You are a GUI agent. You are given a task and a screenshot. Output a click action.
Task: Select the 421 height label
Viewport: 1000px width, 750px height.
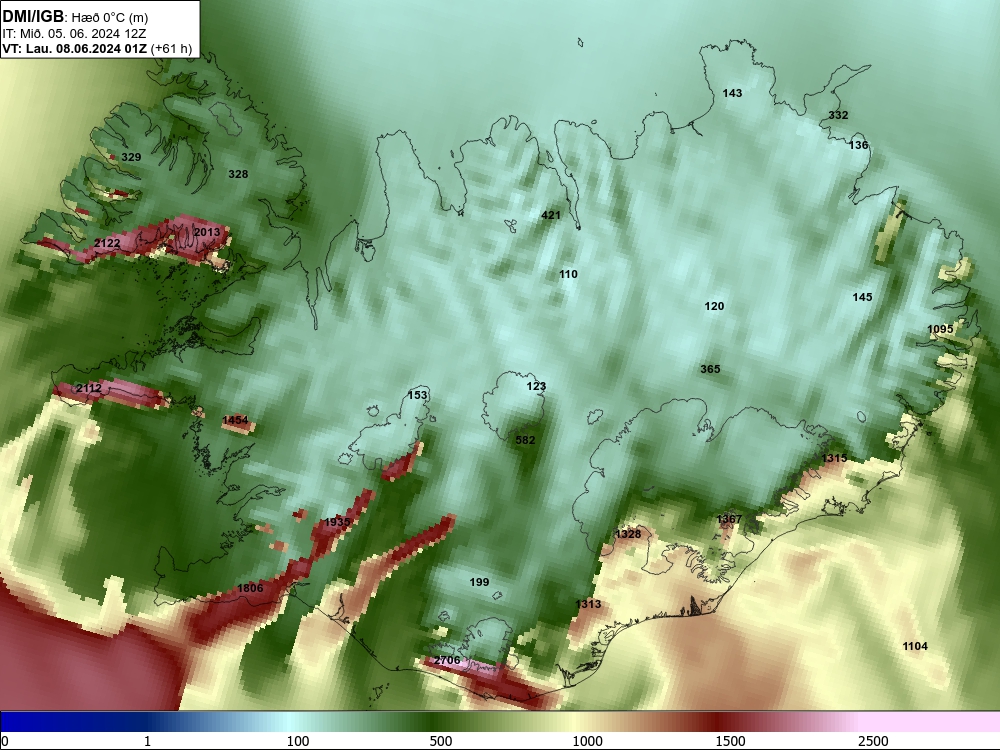coord(550,215)
